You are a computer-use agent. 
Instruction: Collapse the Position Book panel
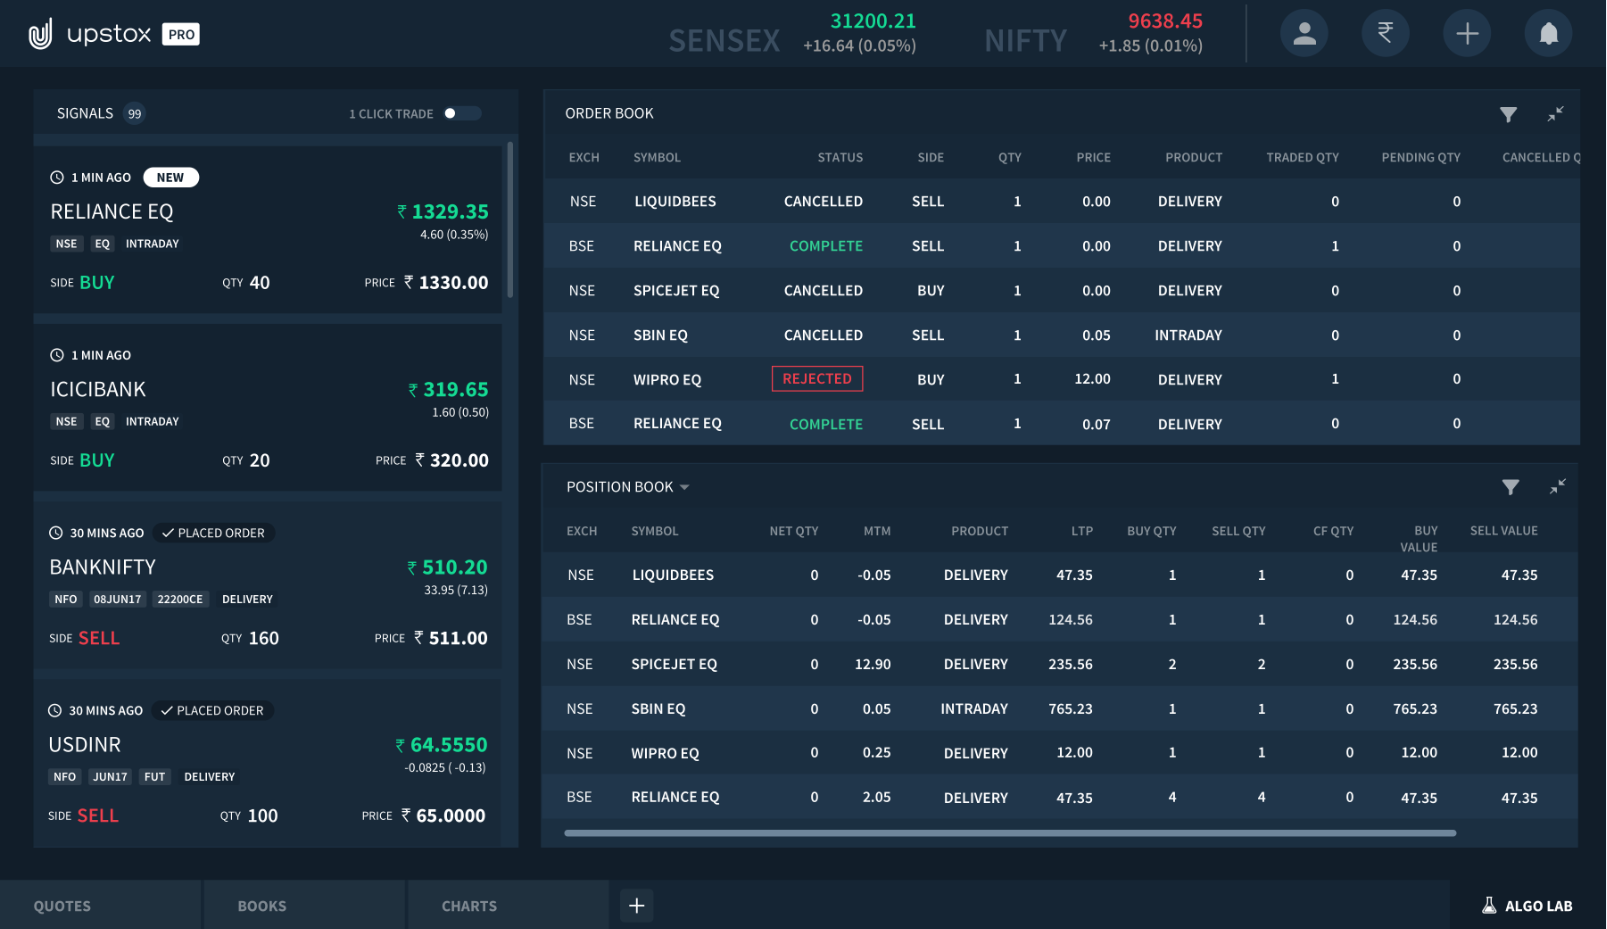point(1557,487)
